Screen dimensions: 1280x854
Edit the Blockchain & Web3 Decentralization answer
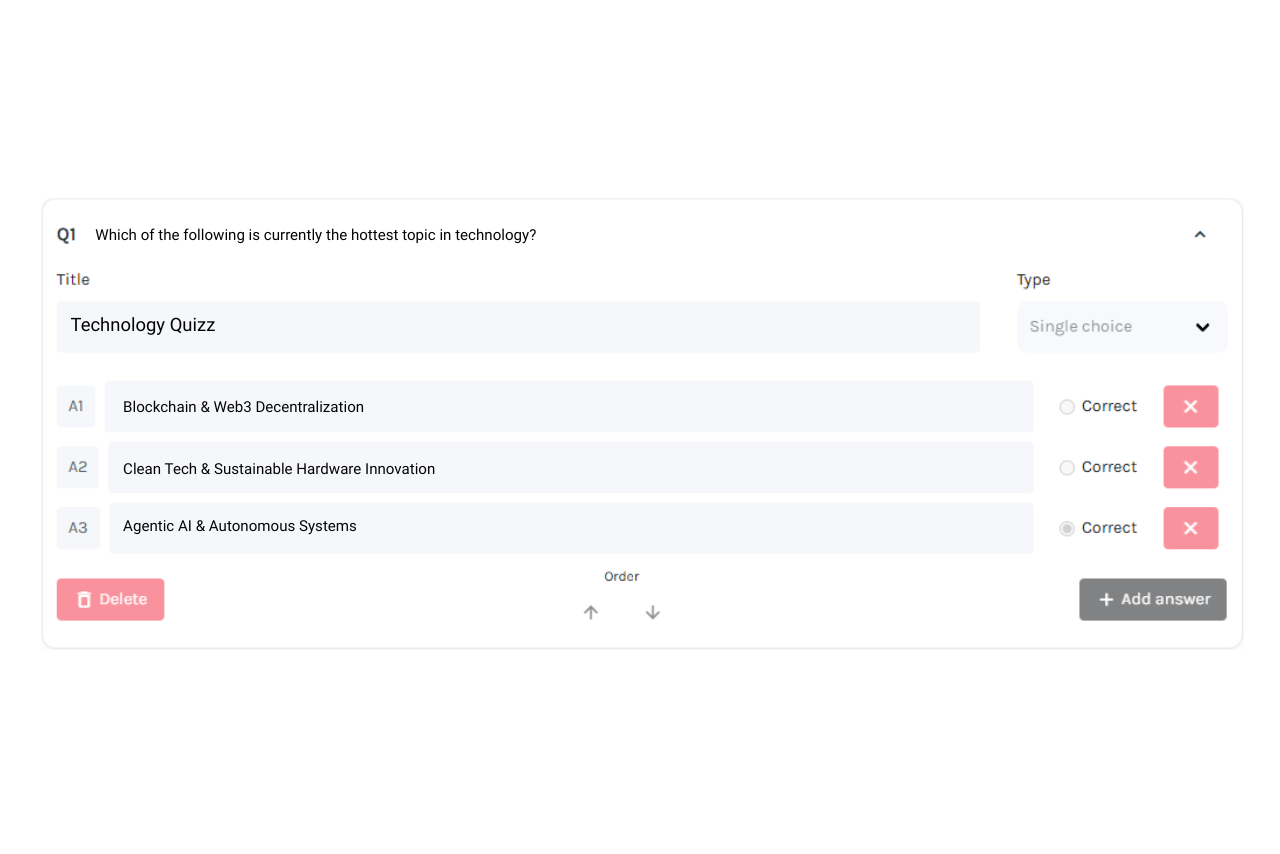(568, 407)
